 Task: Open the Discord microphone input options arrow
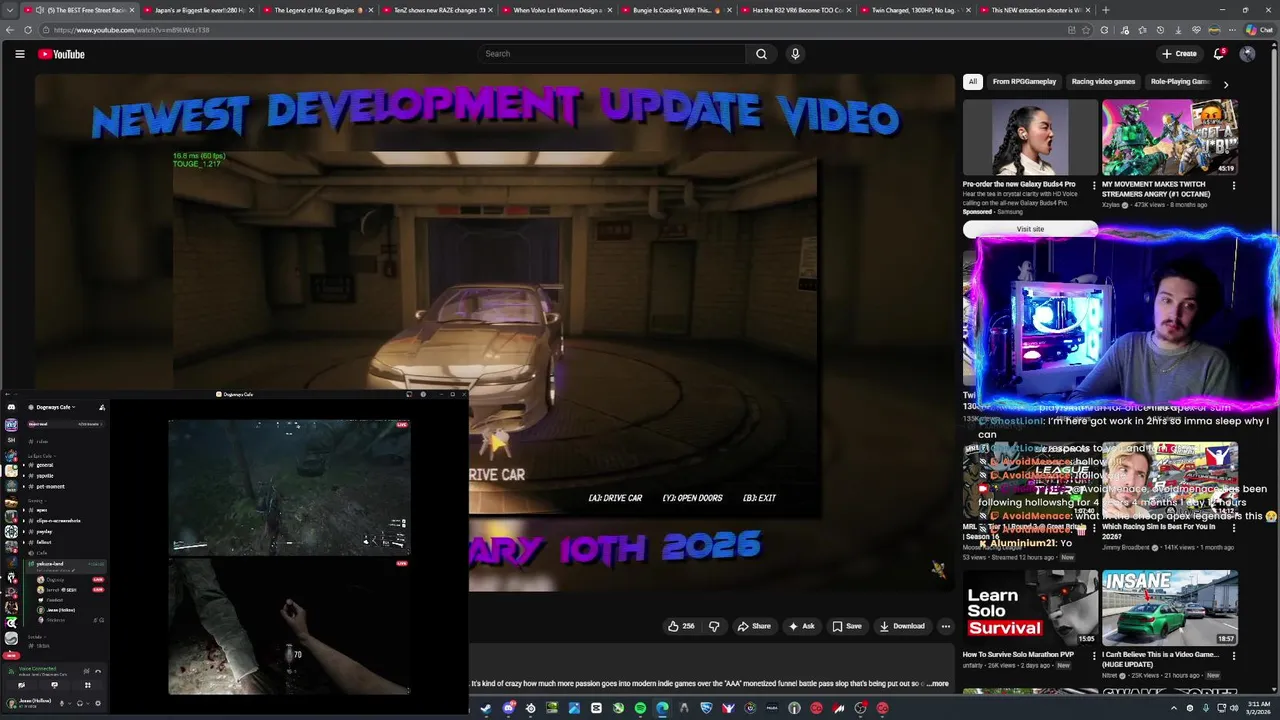pyautogui.click(x=70, y=703)
